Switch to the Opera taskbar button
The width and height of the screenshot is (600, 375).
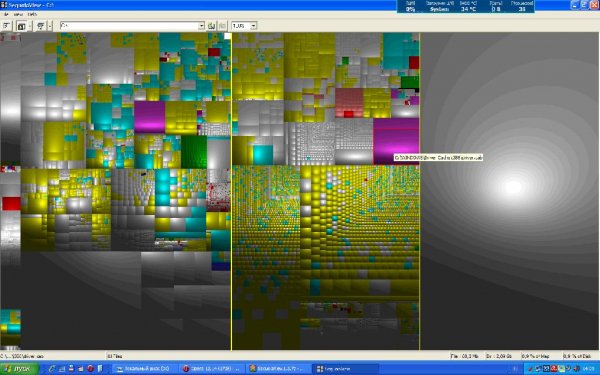click(x=212, y=368)
